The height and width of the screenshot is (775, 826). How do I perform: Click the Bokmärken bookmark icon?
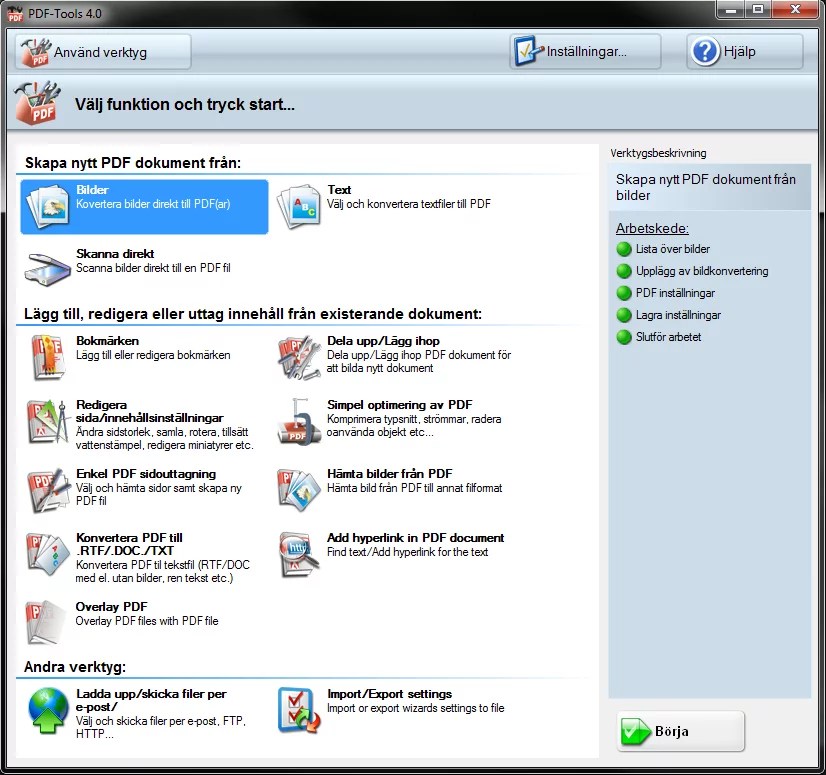(x=47, y=358)
